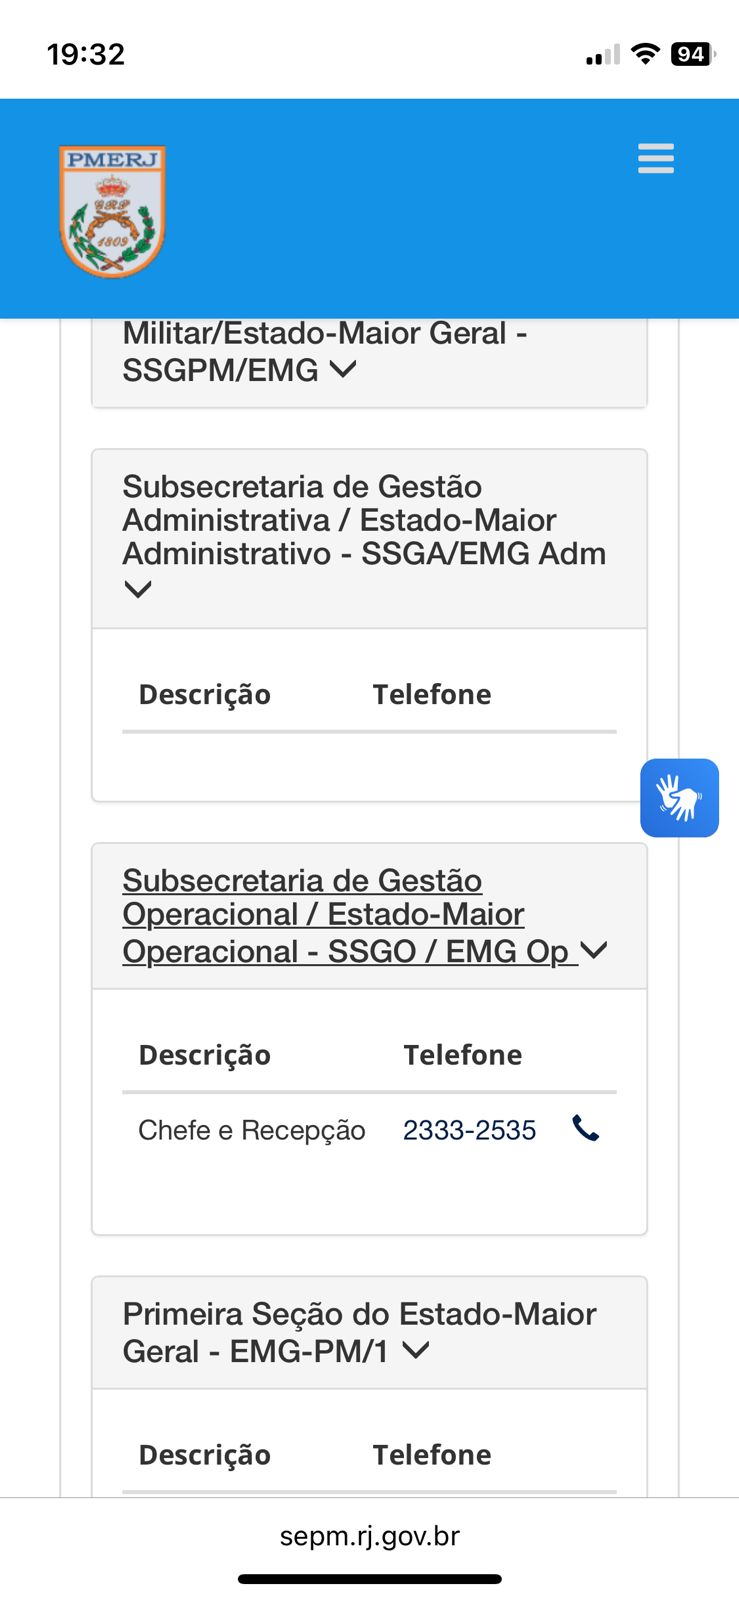The image size is (739, 1600).
Task: Select Primeira Seção do Estado-Maior Geral header
Action: [x=359, y=1331]
